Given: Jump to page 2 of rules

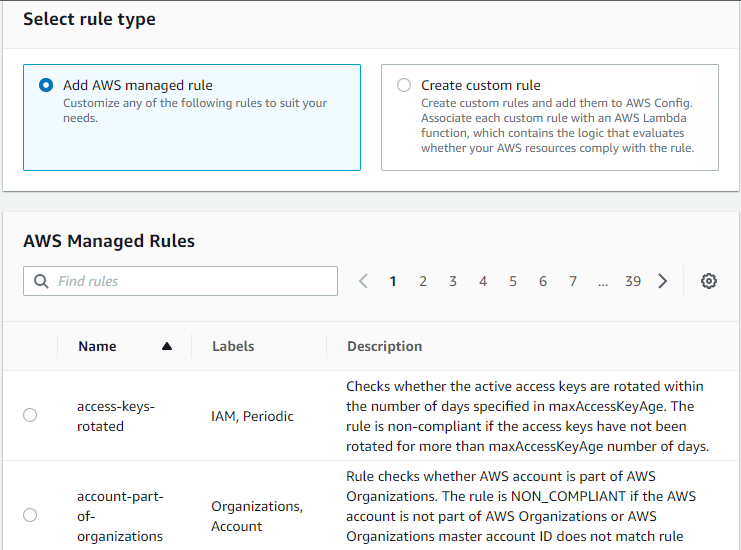Looking at the screenshot, I should [423, 281].
